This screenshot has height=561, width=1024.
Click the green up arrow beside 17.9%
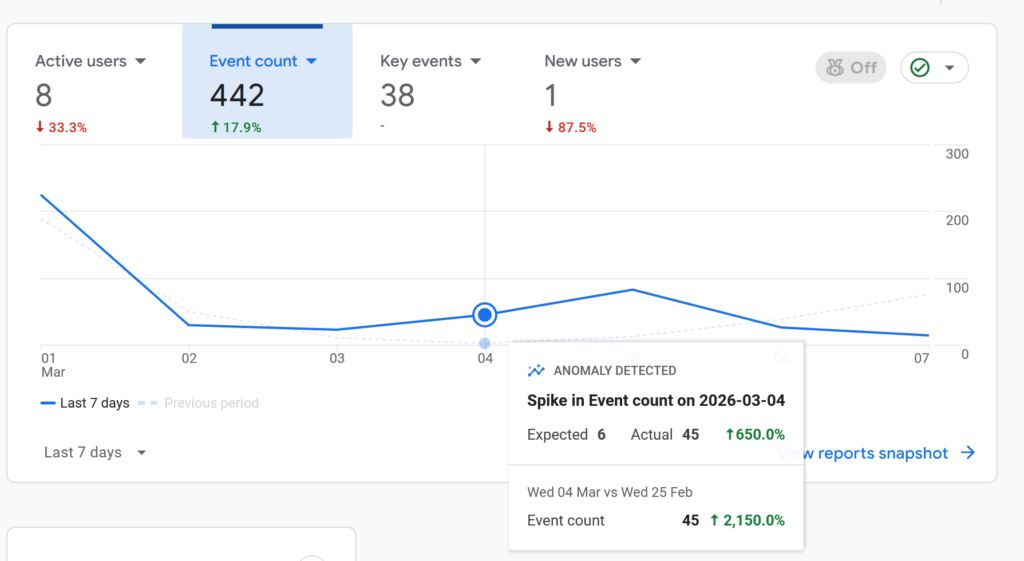coord(215,128)
